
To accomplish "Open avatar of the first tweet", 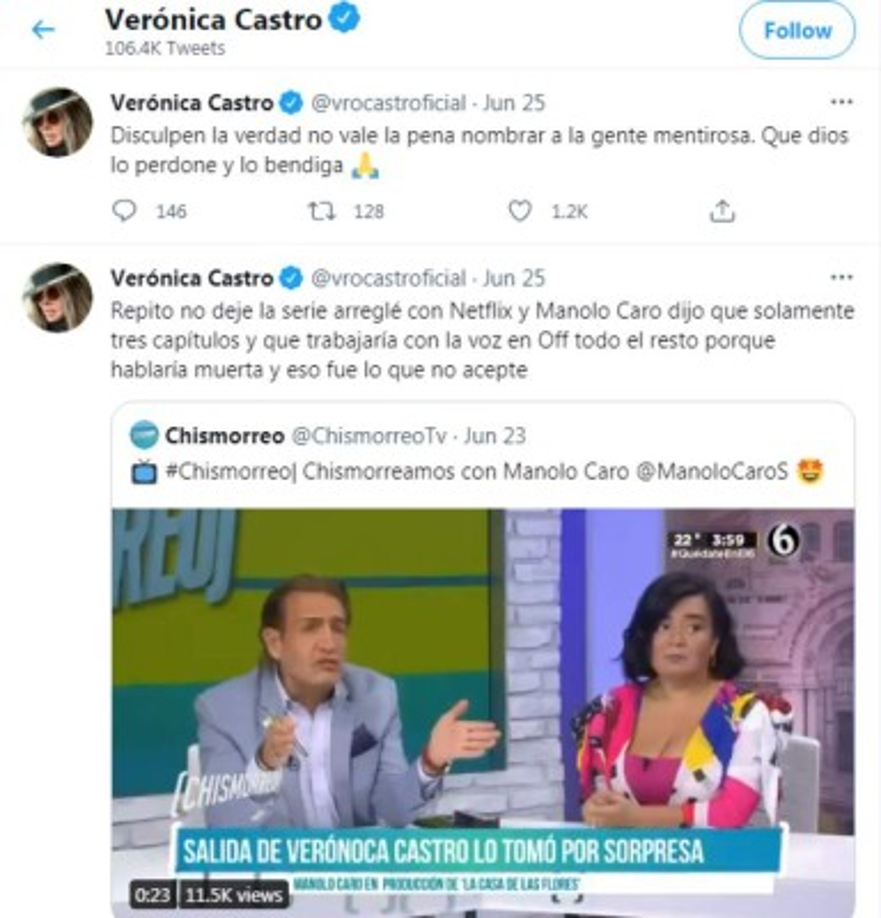I will pyautogui.click(x=57, y=122).
